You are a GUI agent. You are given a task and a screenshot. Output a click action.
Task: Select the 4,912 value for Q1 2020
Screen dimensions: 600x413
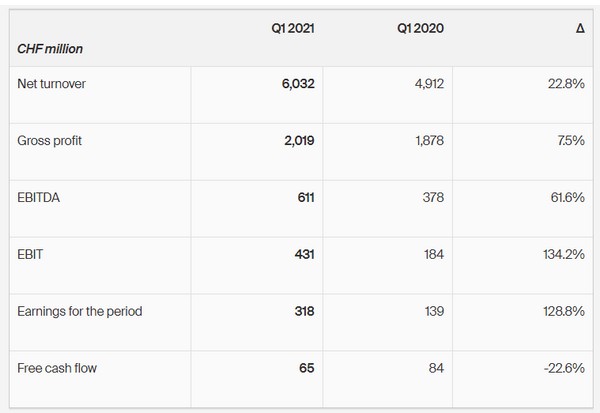tap(428, 84)
